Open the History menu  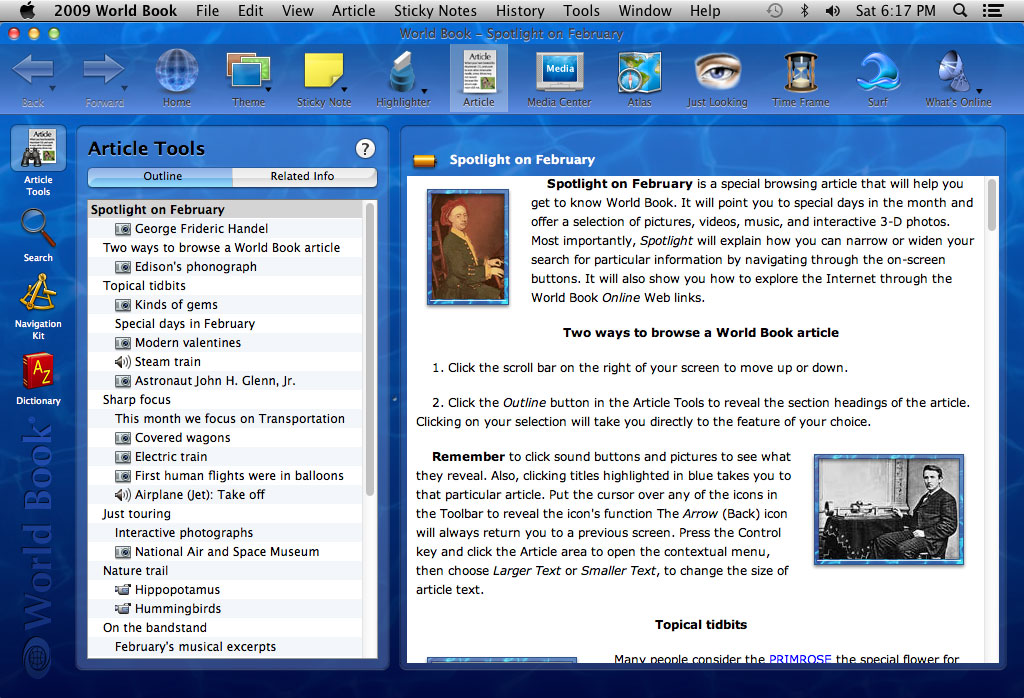click(520, 10)
